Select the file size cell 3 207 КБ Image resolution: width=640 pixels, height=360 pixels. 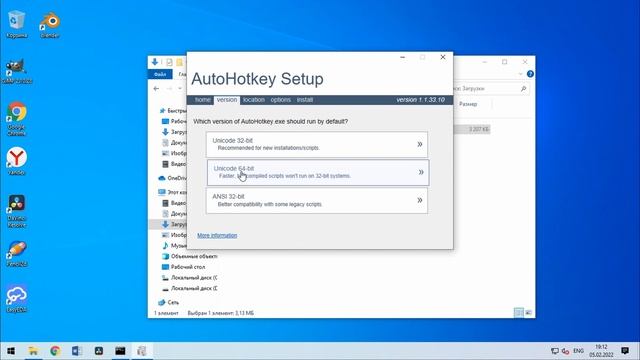478,129
